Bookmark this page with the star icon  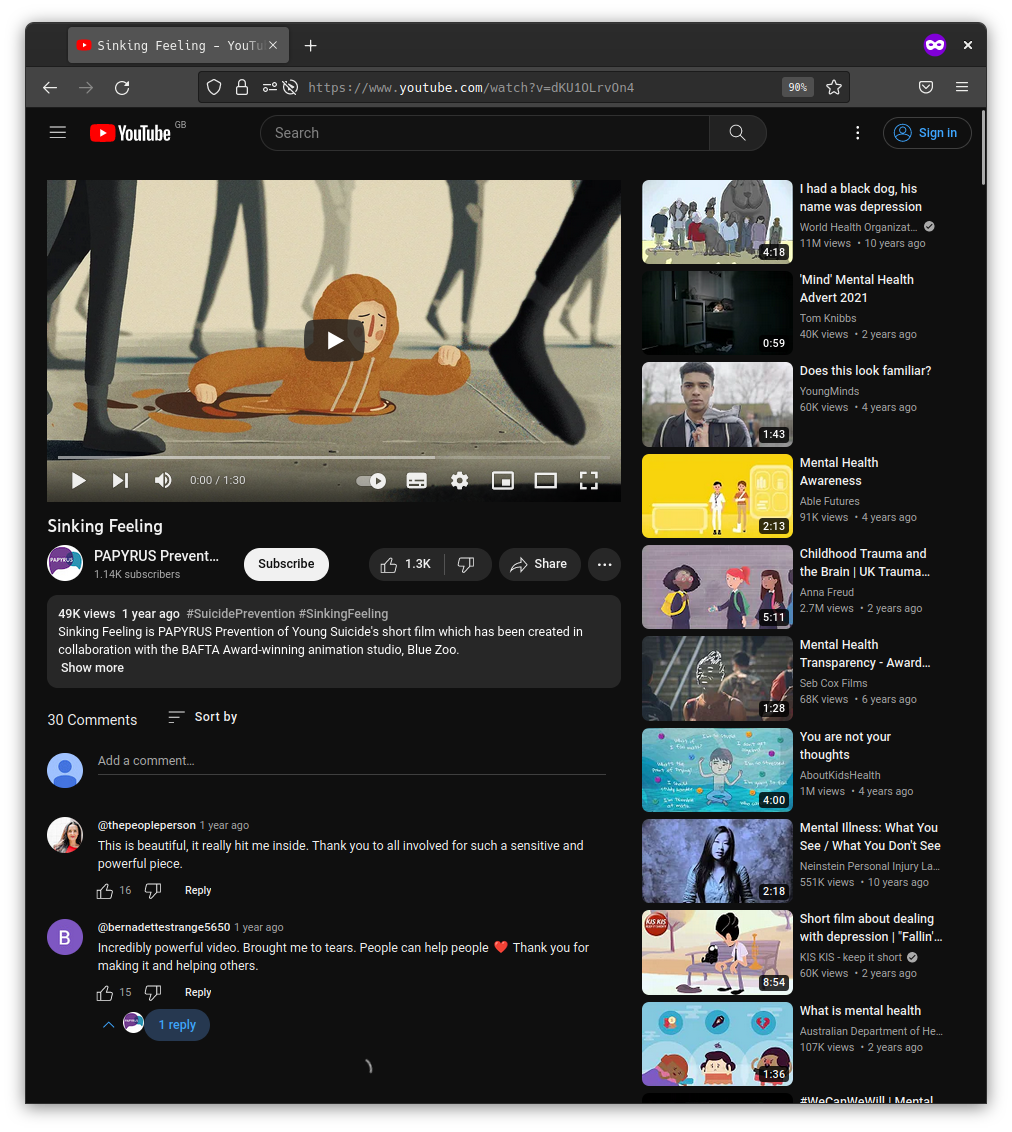(834, 87)
